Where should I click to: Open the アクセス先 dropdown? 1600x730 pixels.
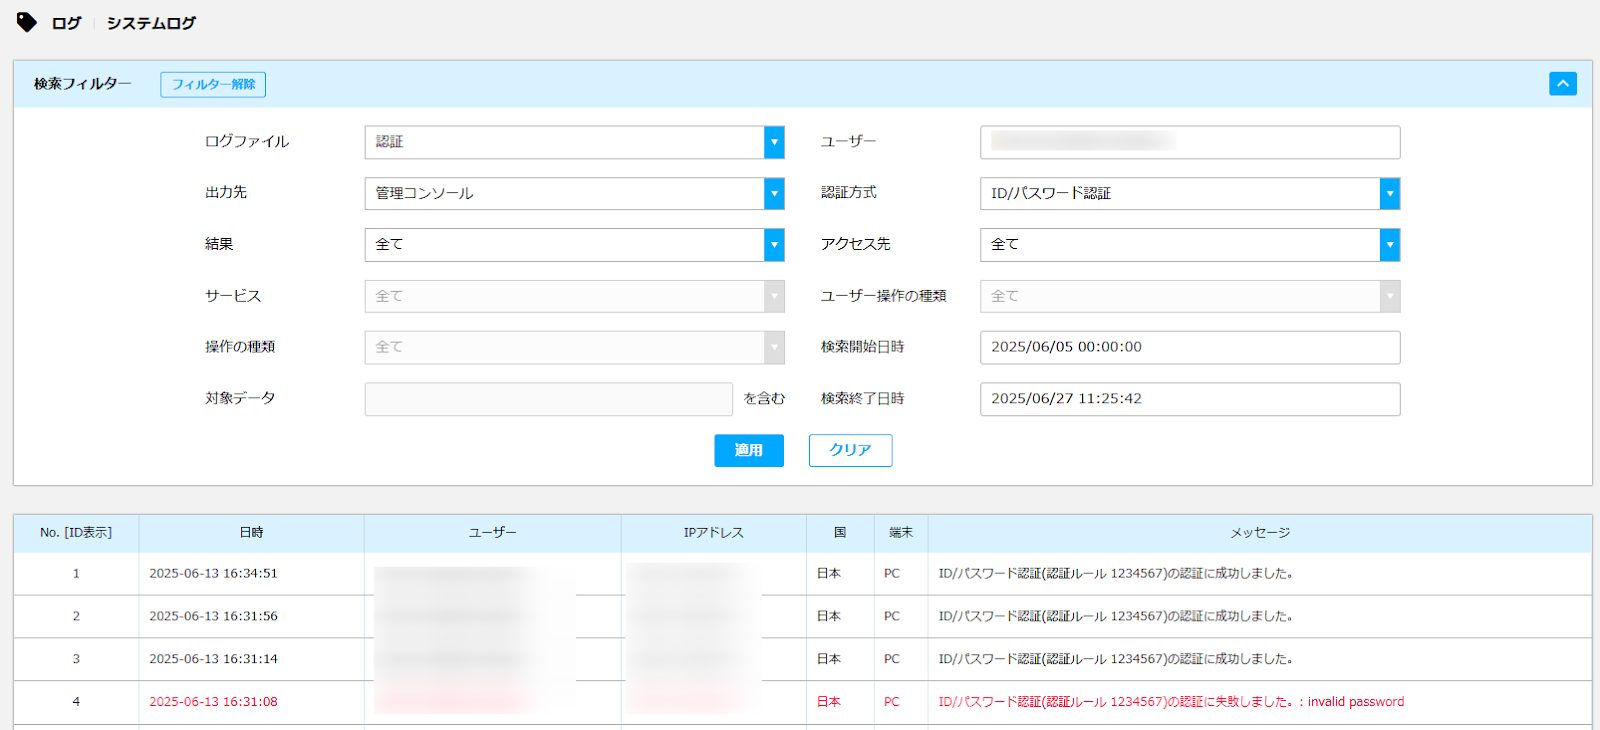[x=1190, y=244]
